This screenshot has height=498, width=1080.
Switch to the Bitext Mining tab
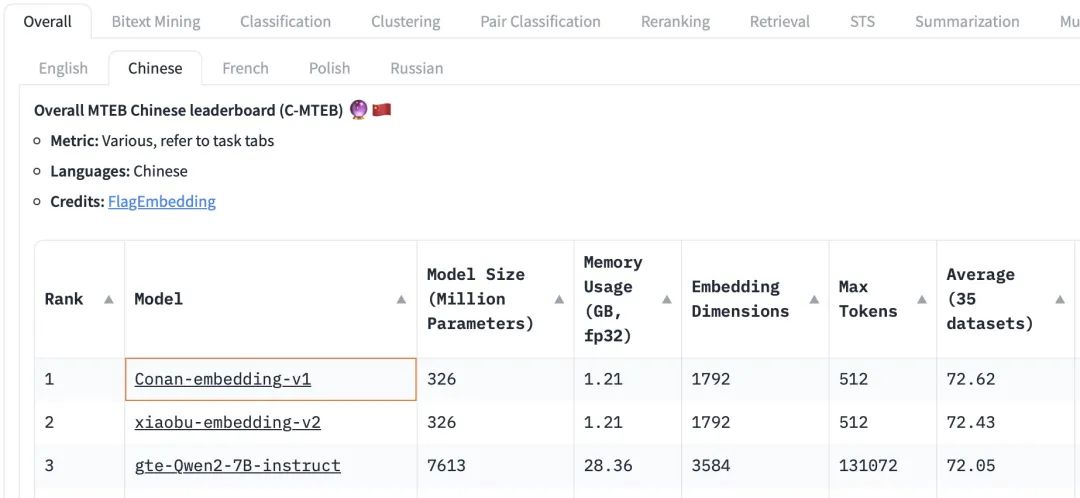click(x=156, y=21)
